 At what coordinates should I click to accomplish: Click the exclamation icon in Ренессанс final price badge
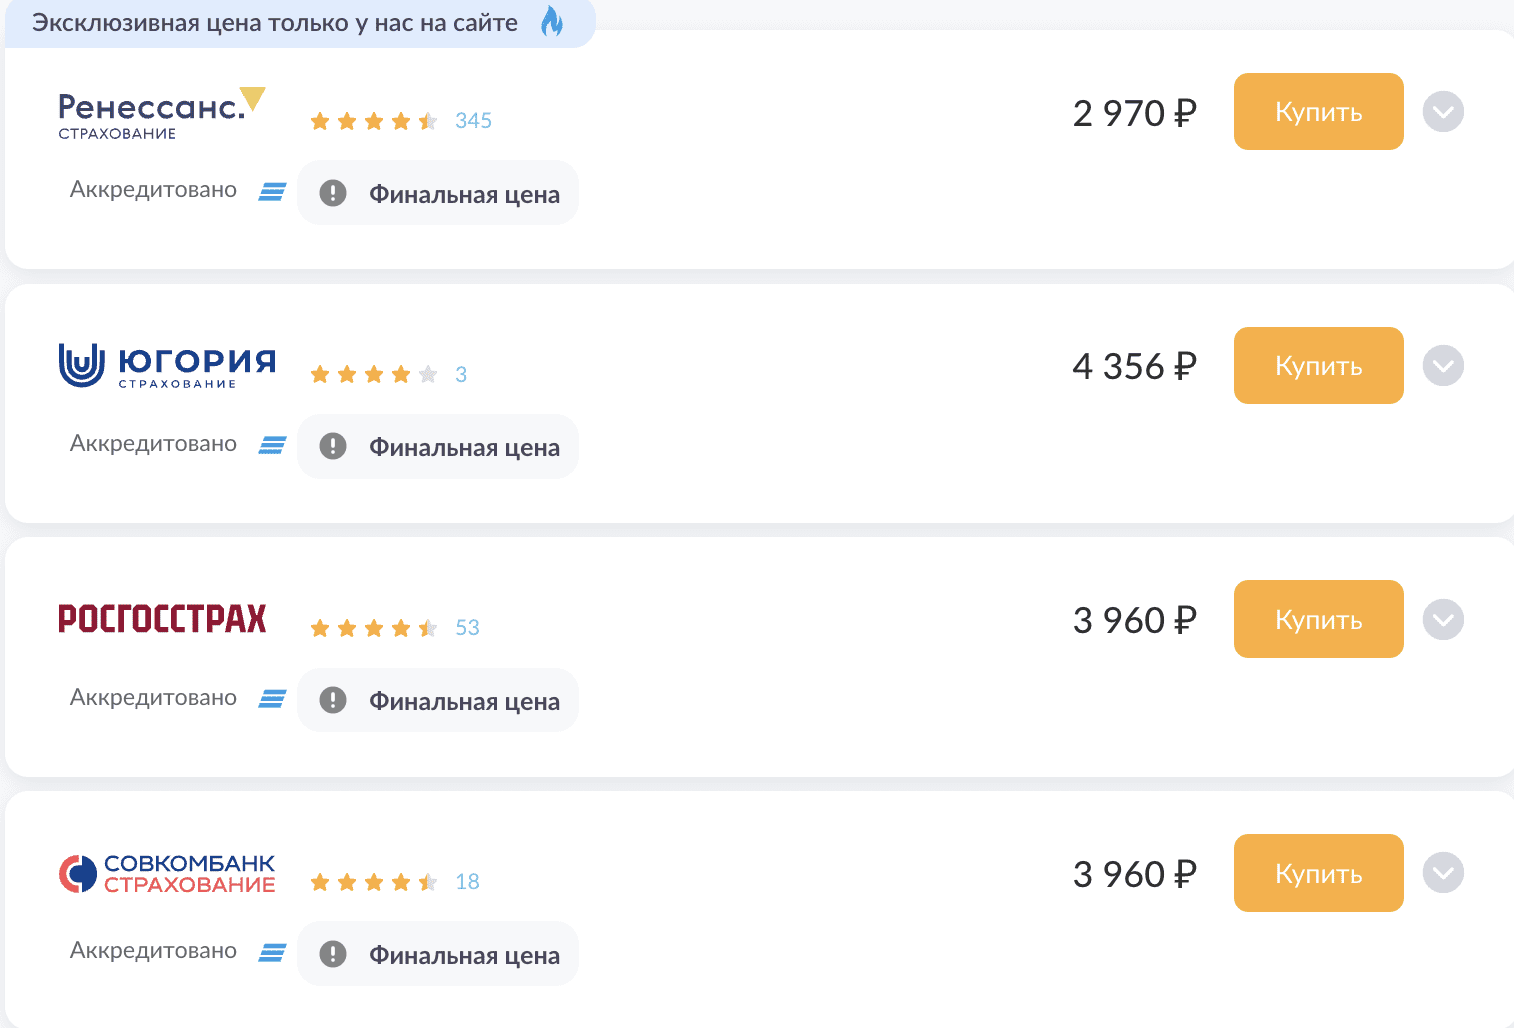click(x=333, y=193)
